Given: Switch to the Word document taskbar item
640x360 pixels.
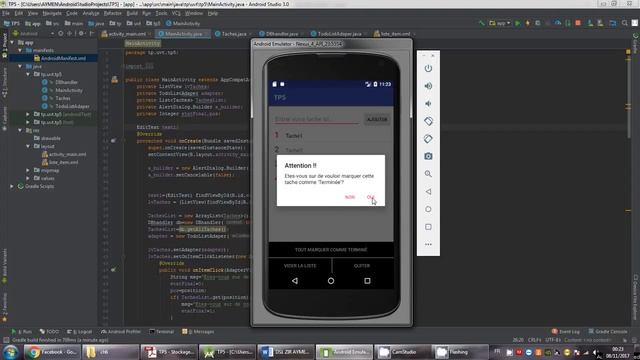Looking at the screenshot, I should (285, 352).
